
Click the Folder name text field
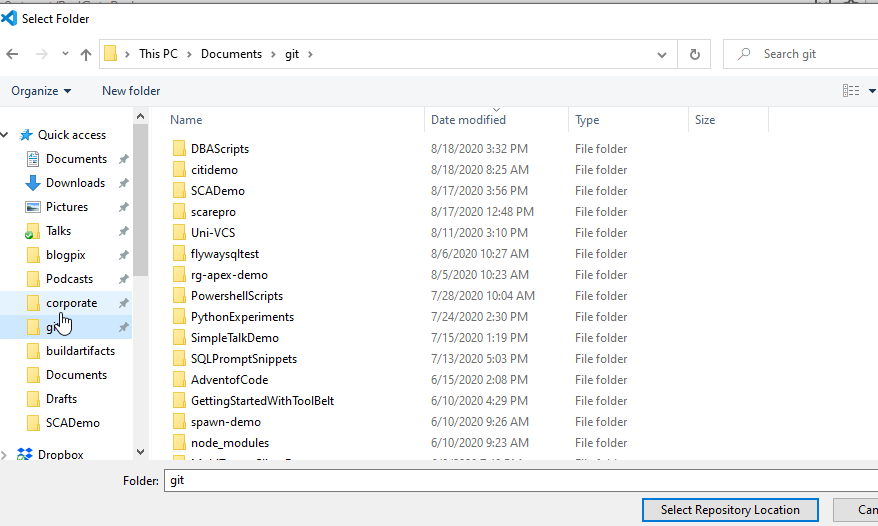click(521, 481)
